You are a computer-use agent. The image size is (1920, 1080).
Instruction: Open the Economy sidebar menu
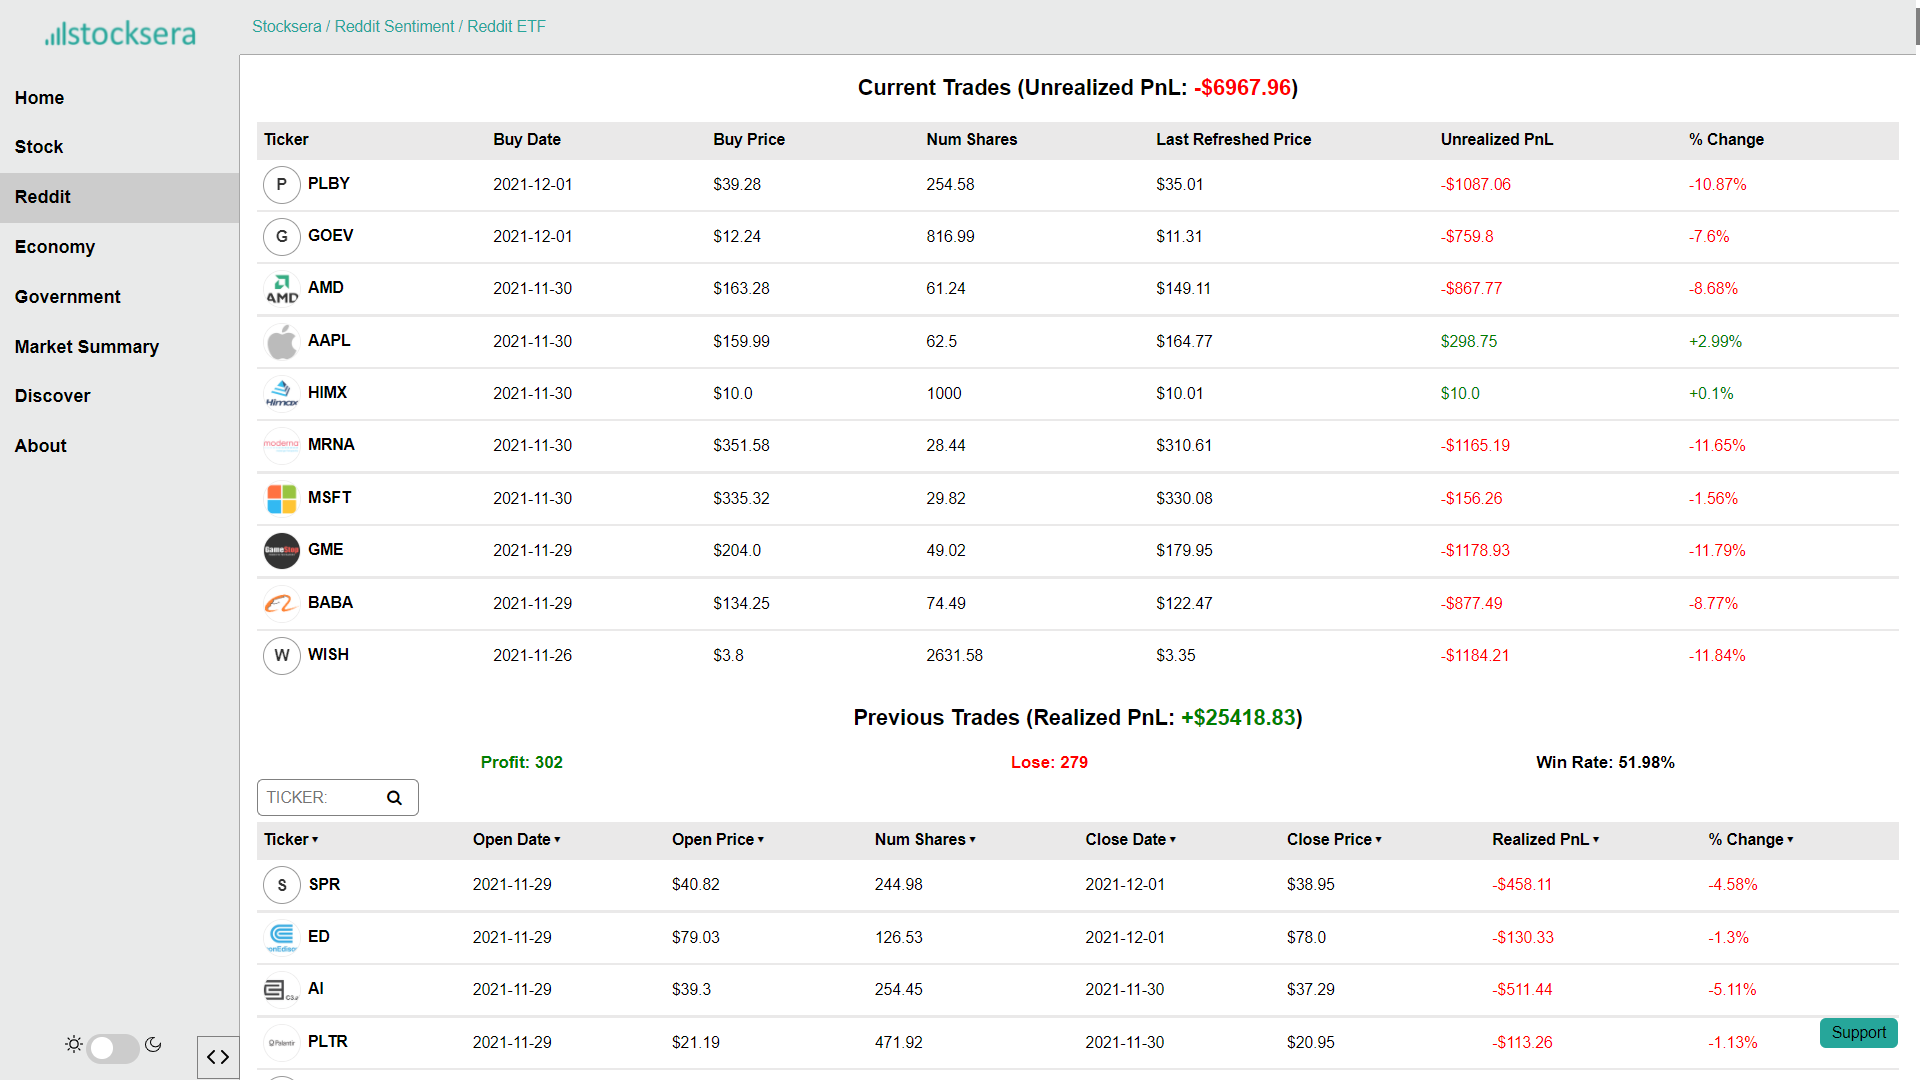pyautogui.click(x=55, y=247)
